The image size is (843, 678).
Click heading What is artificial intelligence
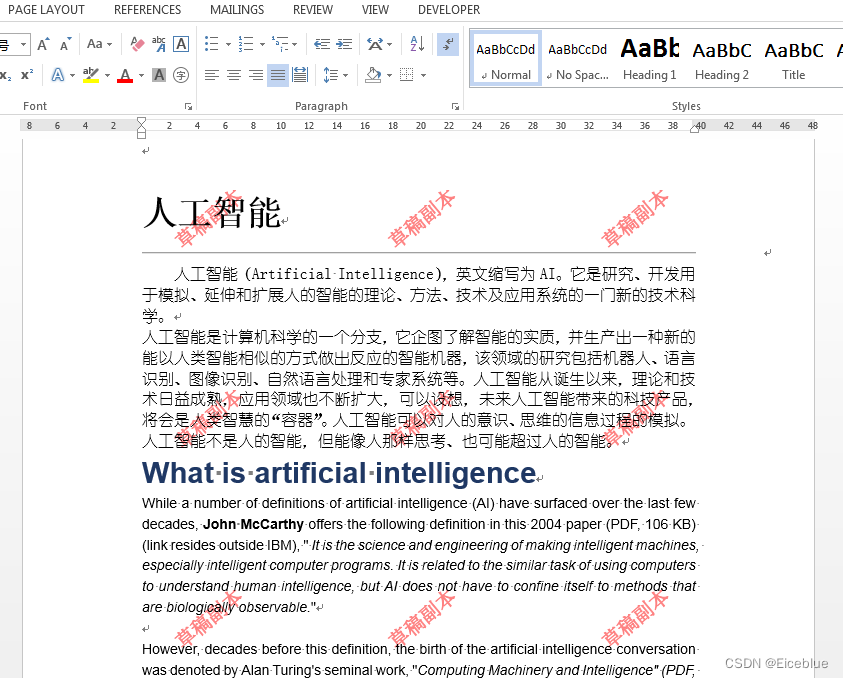coord(339,473)
